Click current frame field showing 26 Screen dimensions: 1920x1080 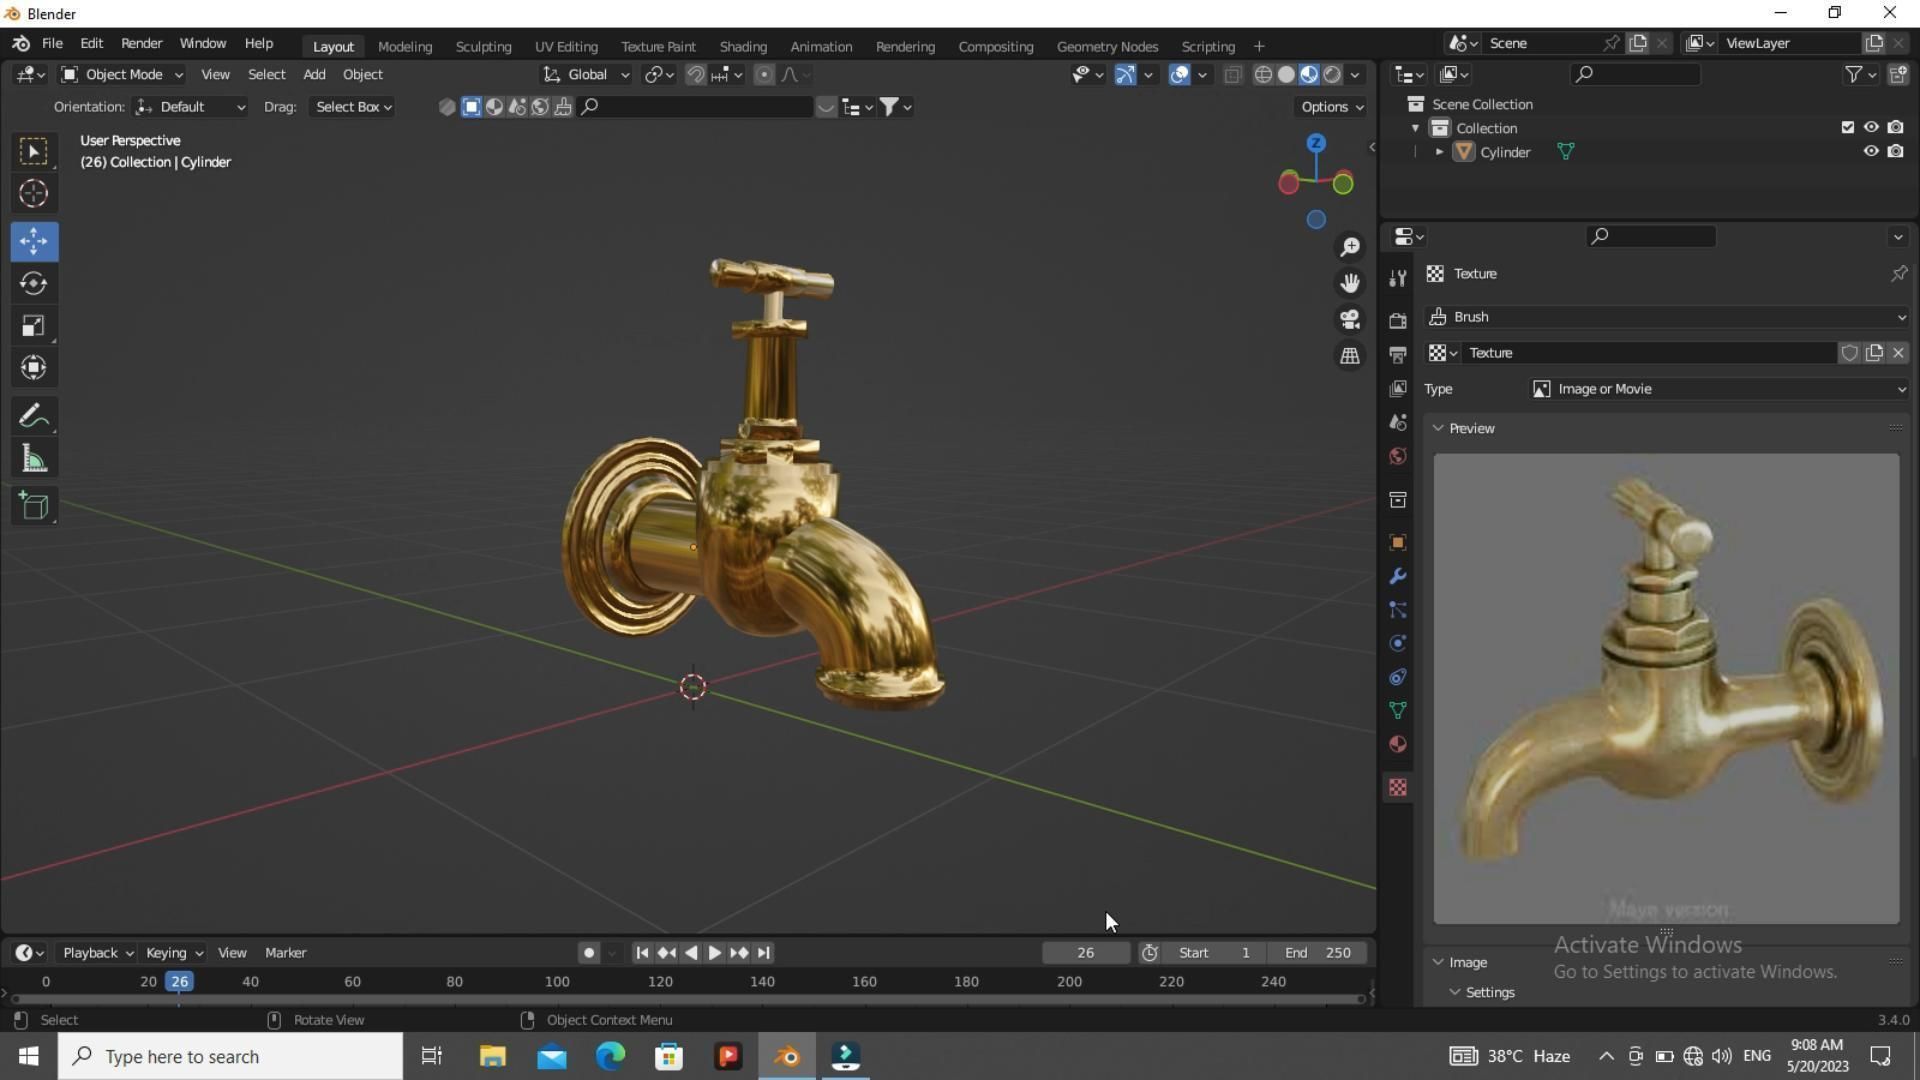1086,953
